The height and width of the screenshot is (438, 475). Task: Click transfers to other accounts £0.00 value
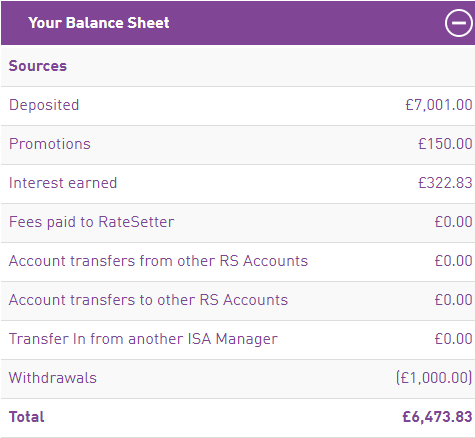click(x=453, y=300)
